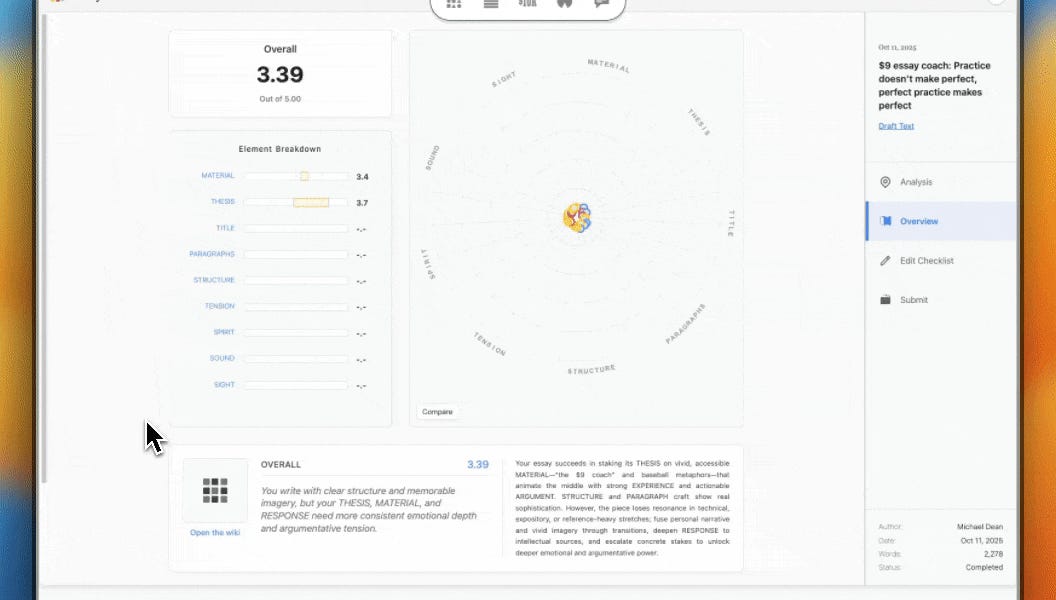
Task: Select SPIRIT in Element Breakdown list
Action: 224,332
